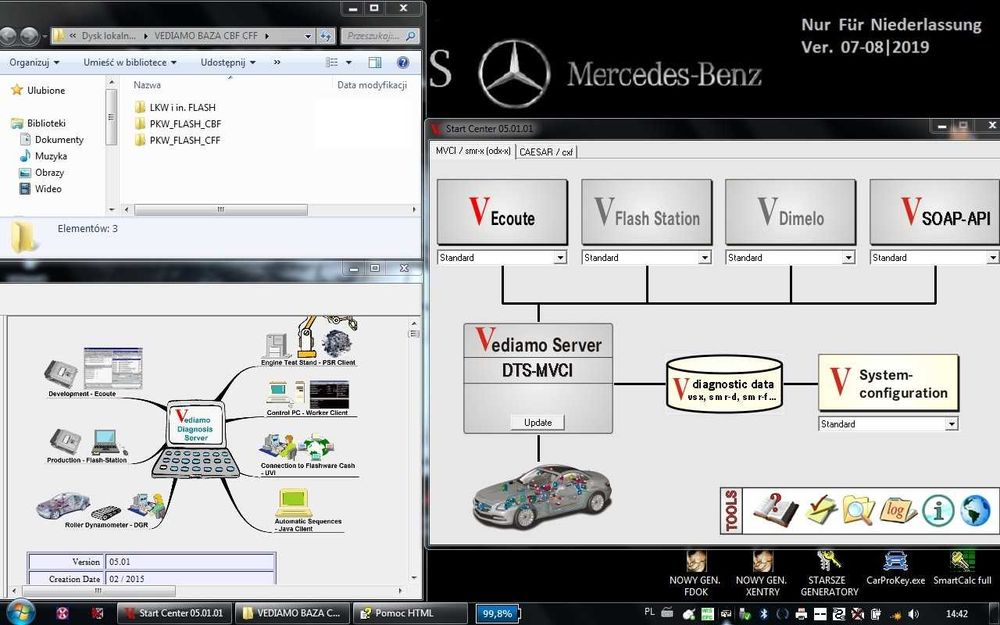Open the globe web tool icon
The width and height of the screenshot is (1000, 625).
(x=976, y=511)
